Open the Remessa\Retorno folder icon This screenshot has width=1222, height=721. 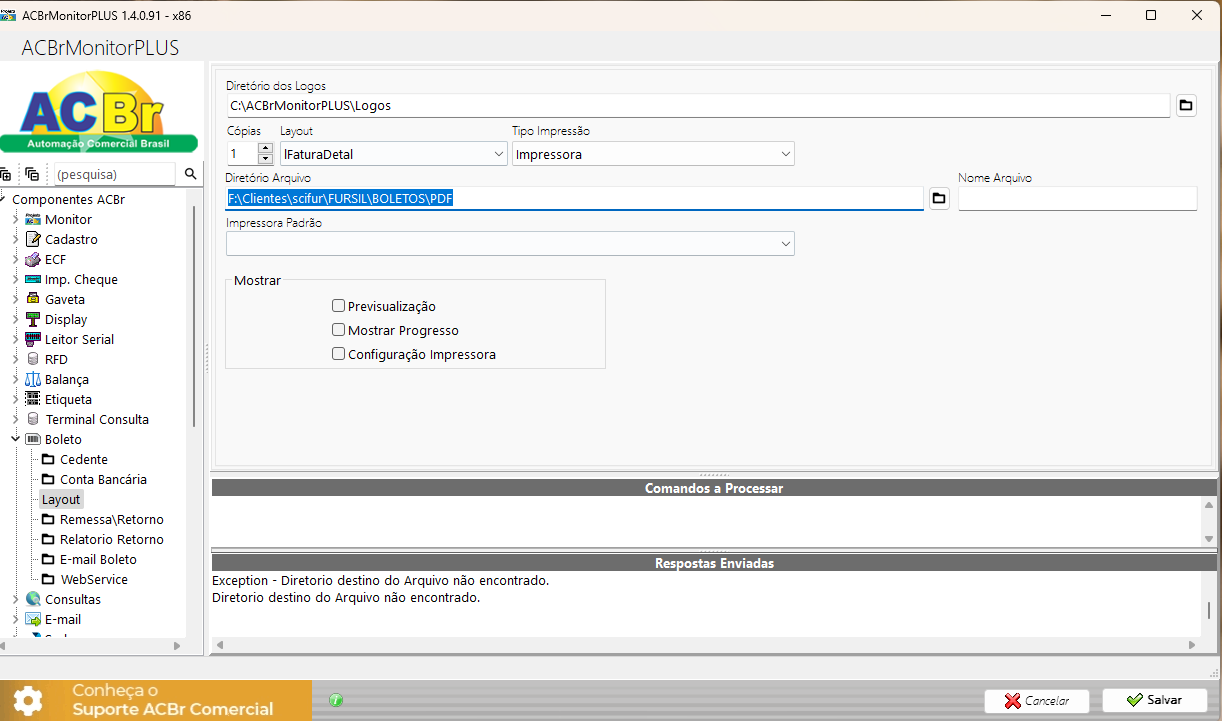49,519
